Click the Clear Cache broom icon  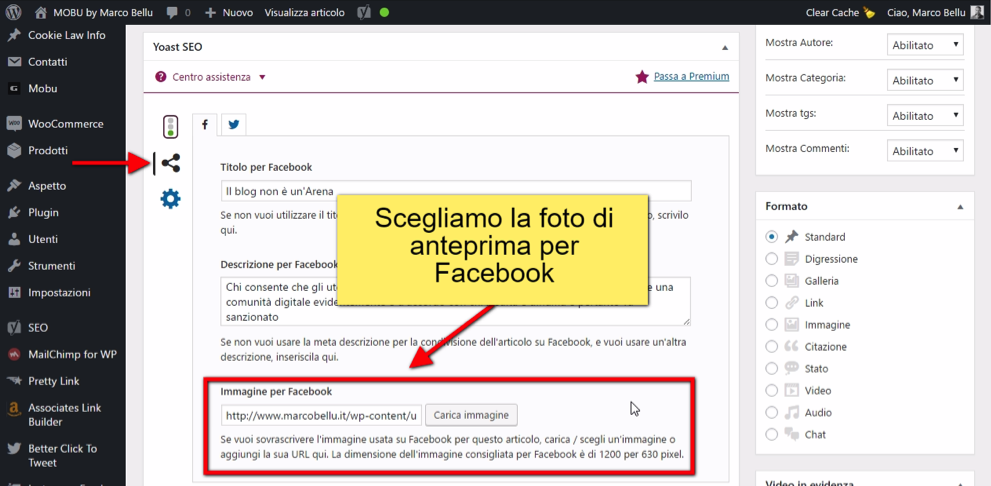pos(869,13)
